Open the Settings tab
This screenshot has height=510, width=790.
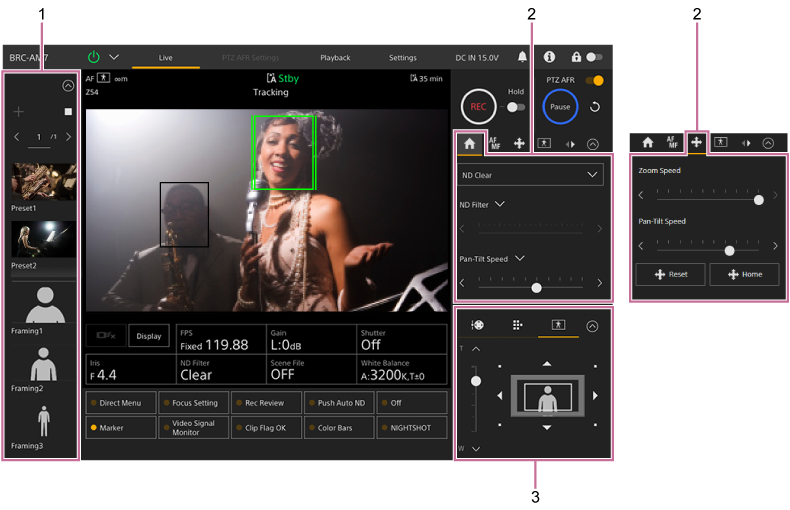tap(403, 57)
